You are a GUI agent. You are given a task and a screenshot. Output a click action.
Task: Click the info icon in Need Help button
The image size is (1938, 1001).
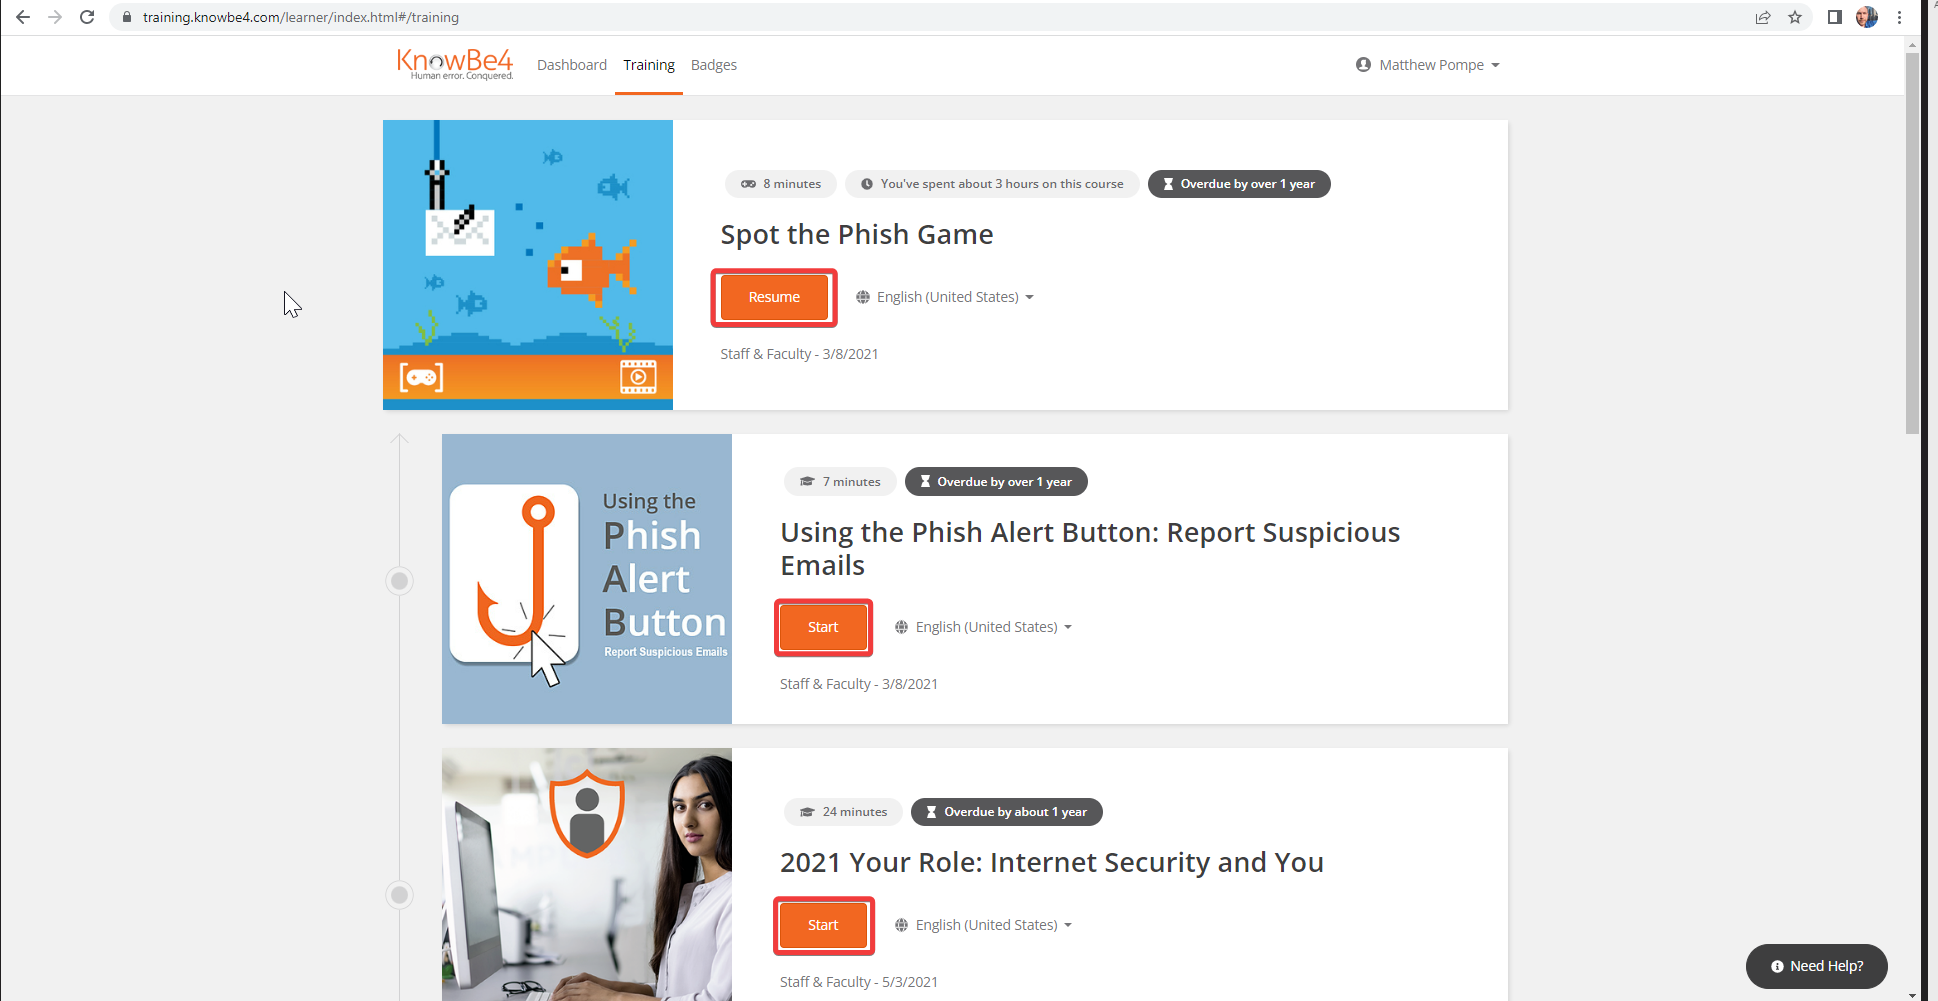click(1777, 966)
